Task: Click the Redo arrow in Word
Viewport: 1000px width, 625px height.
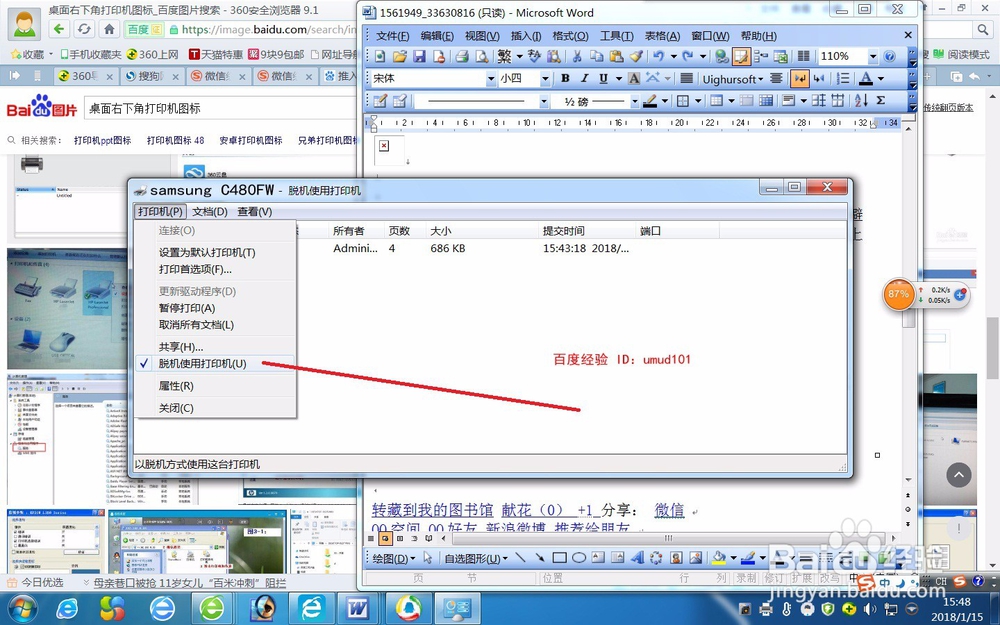Action: 688,57
